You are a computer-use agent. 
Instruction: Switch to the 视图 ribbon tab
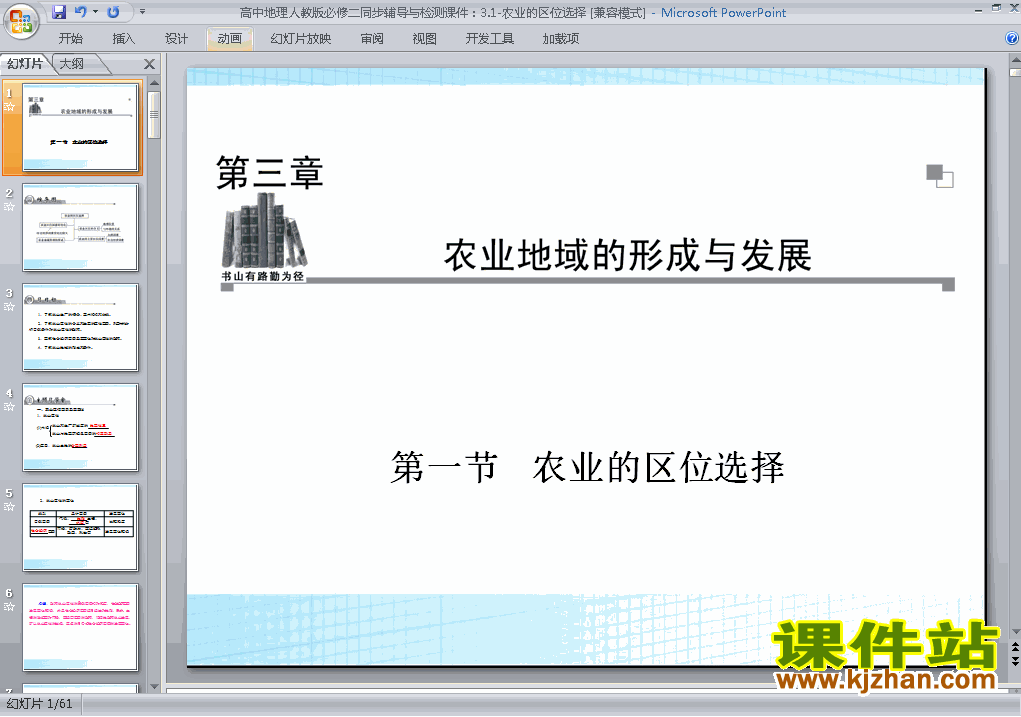(424, 39)
